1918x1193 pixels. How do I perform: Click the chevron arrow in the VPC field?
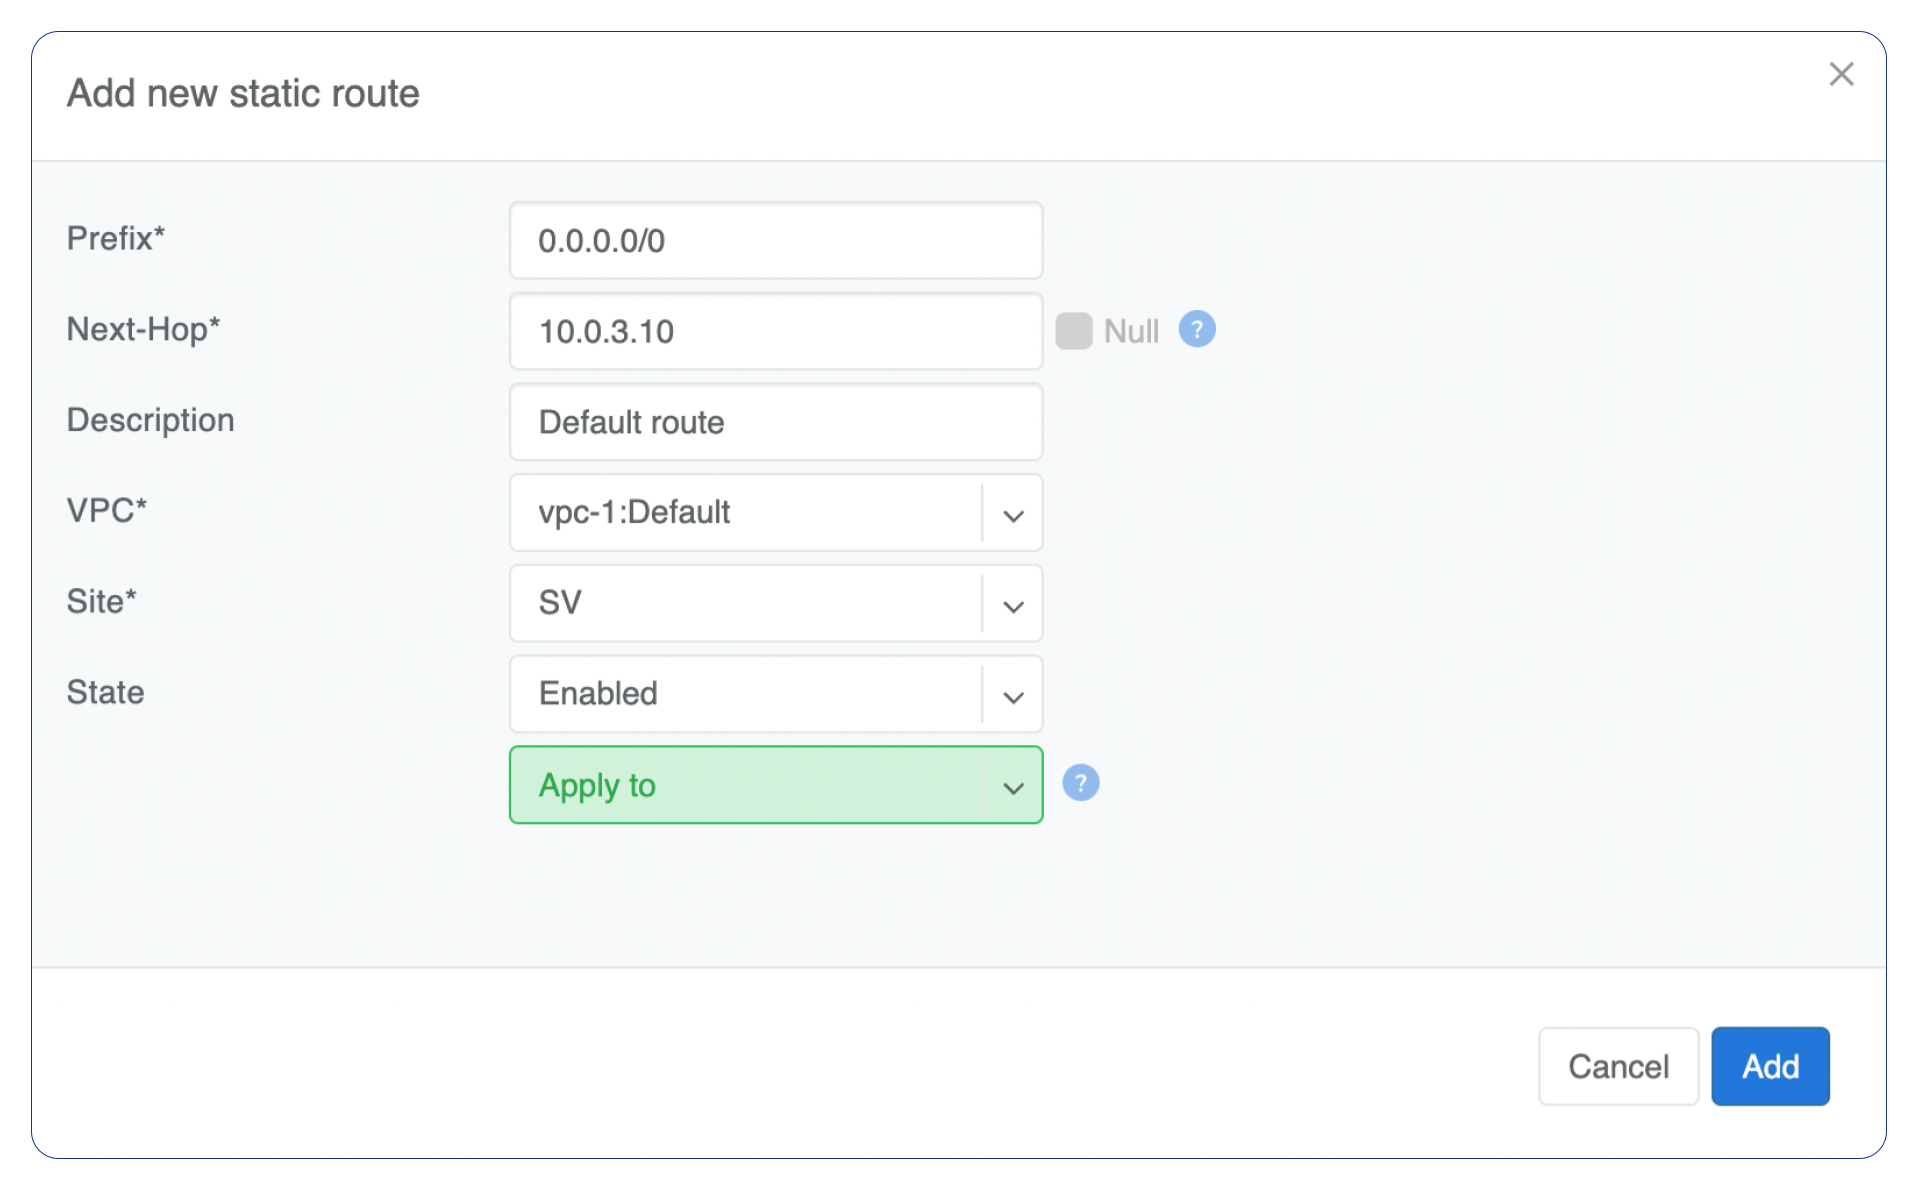[x=1013, y=515]
